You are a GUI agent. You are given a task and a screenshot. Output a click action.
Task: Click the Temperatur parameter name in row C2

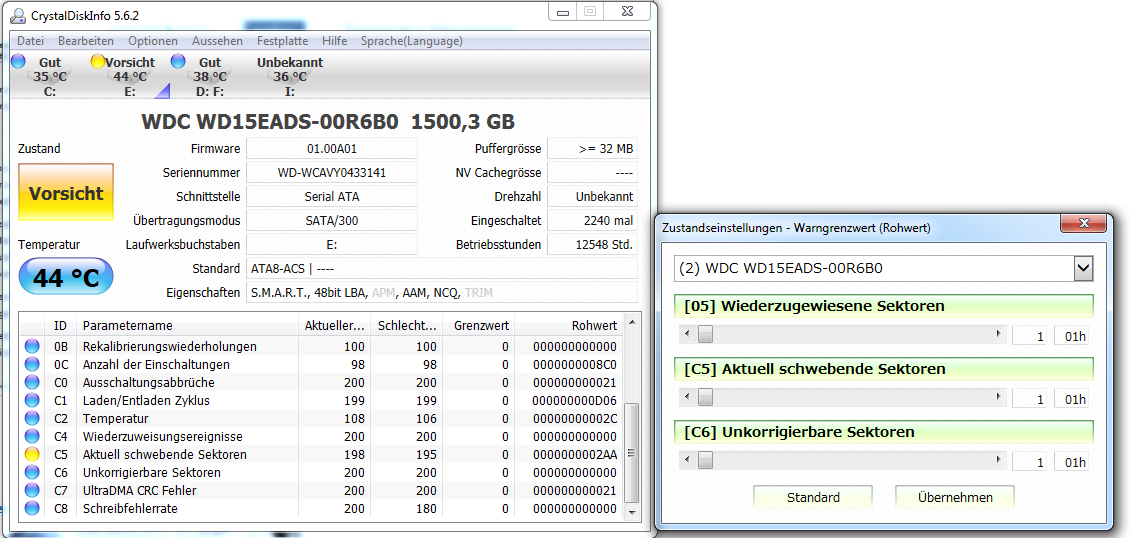[x=115, y=418]
